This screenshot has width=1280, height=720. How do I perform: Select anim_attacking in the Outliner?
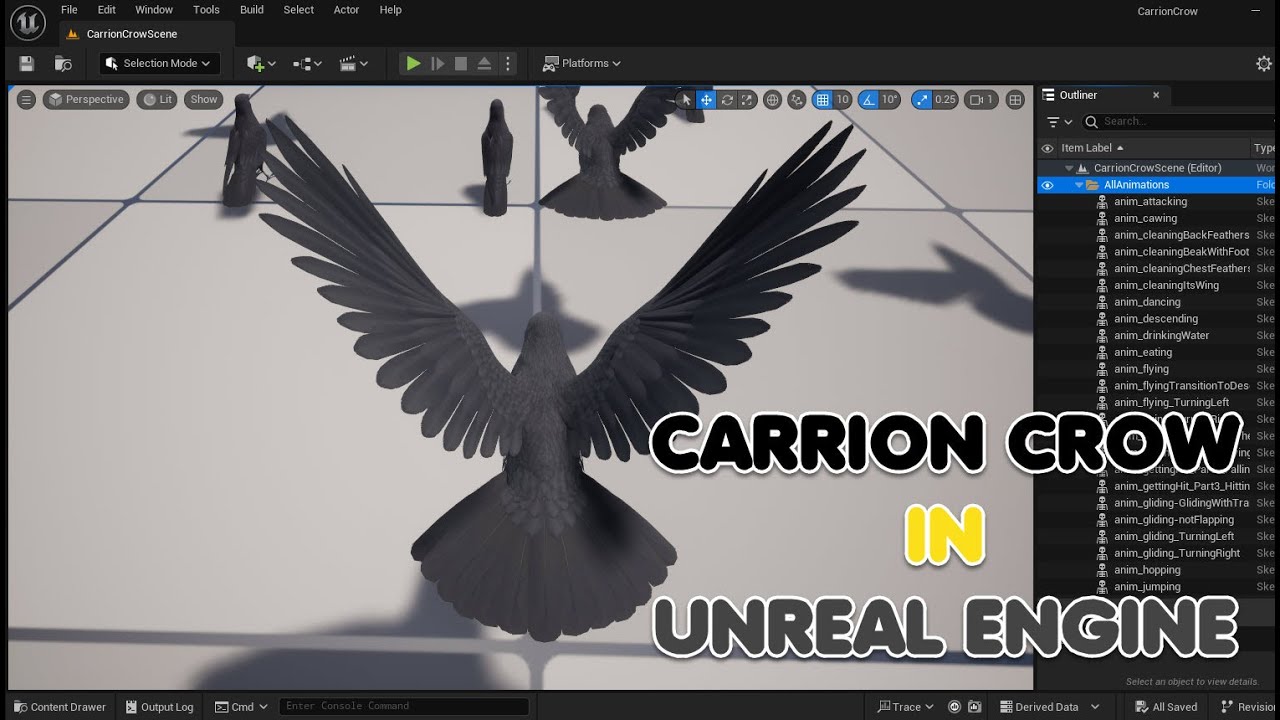tap(1150, 201)
